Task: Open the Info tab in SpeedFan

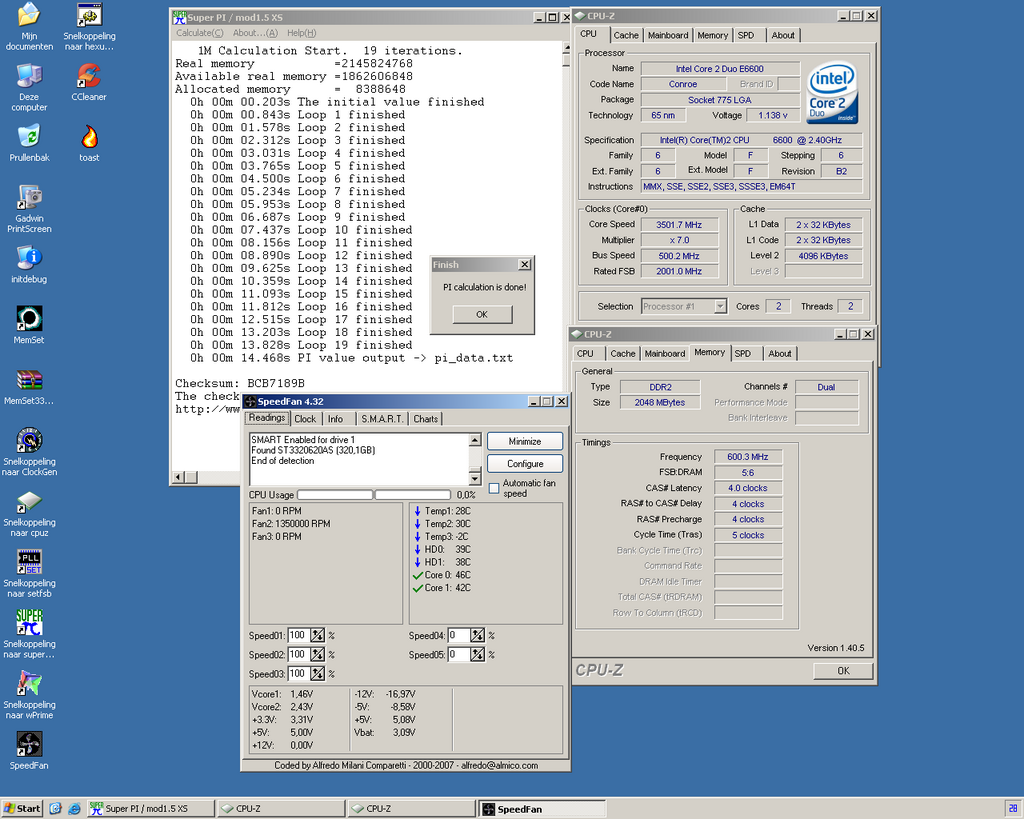Action: coord(336,419)
